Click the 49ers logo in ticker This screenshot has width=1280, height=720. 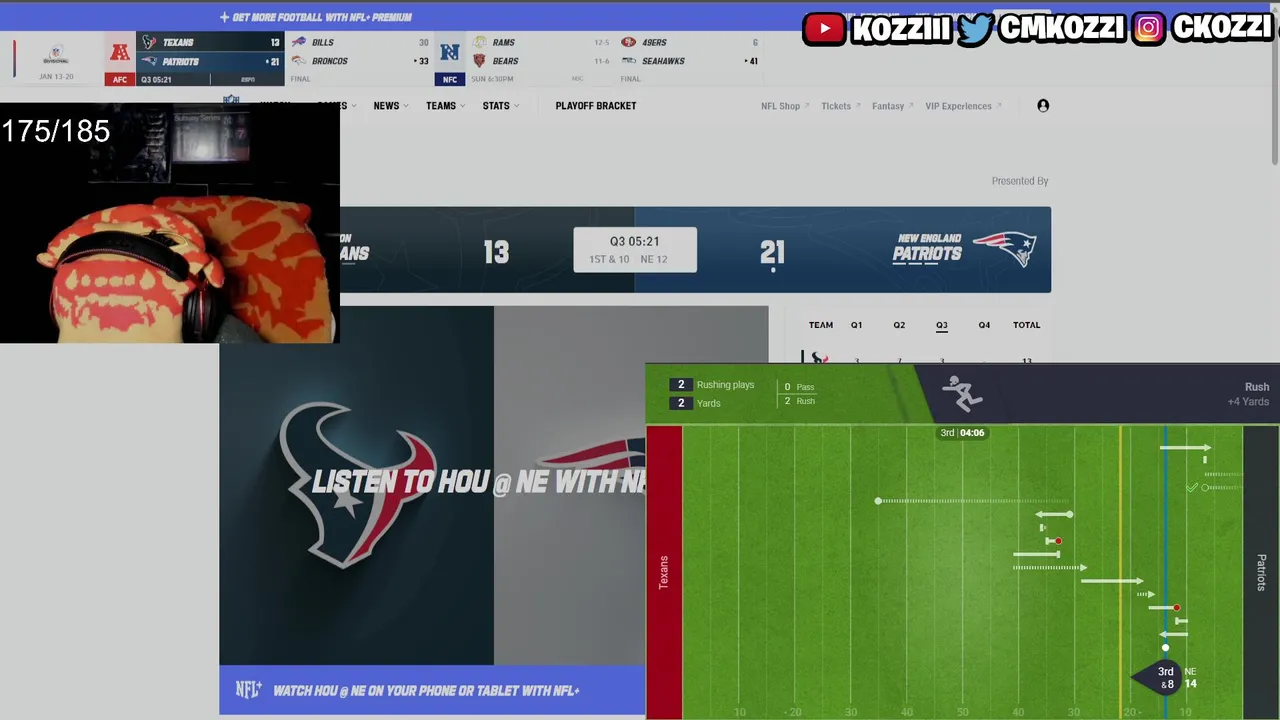pos(628,42)
